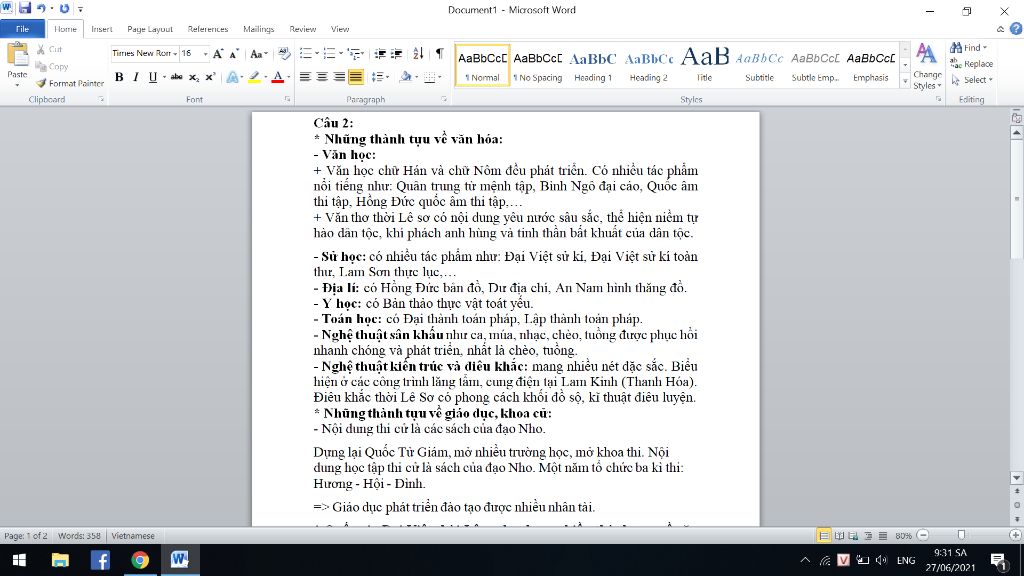Center the paragraph text
Image resolution: width=1024 pixels, height=576 pixels.
pos(322,77)
